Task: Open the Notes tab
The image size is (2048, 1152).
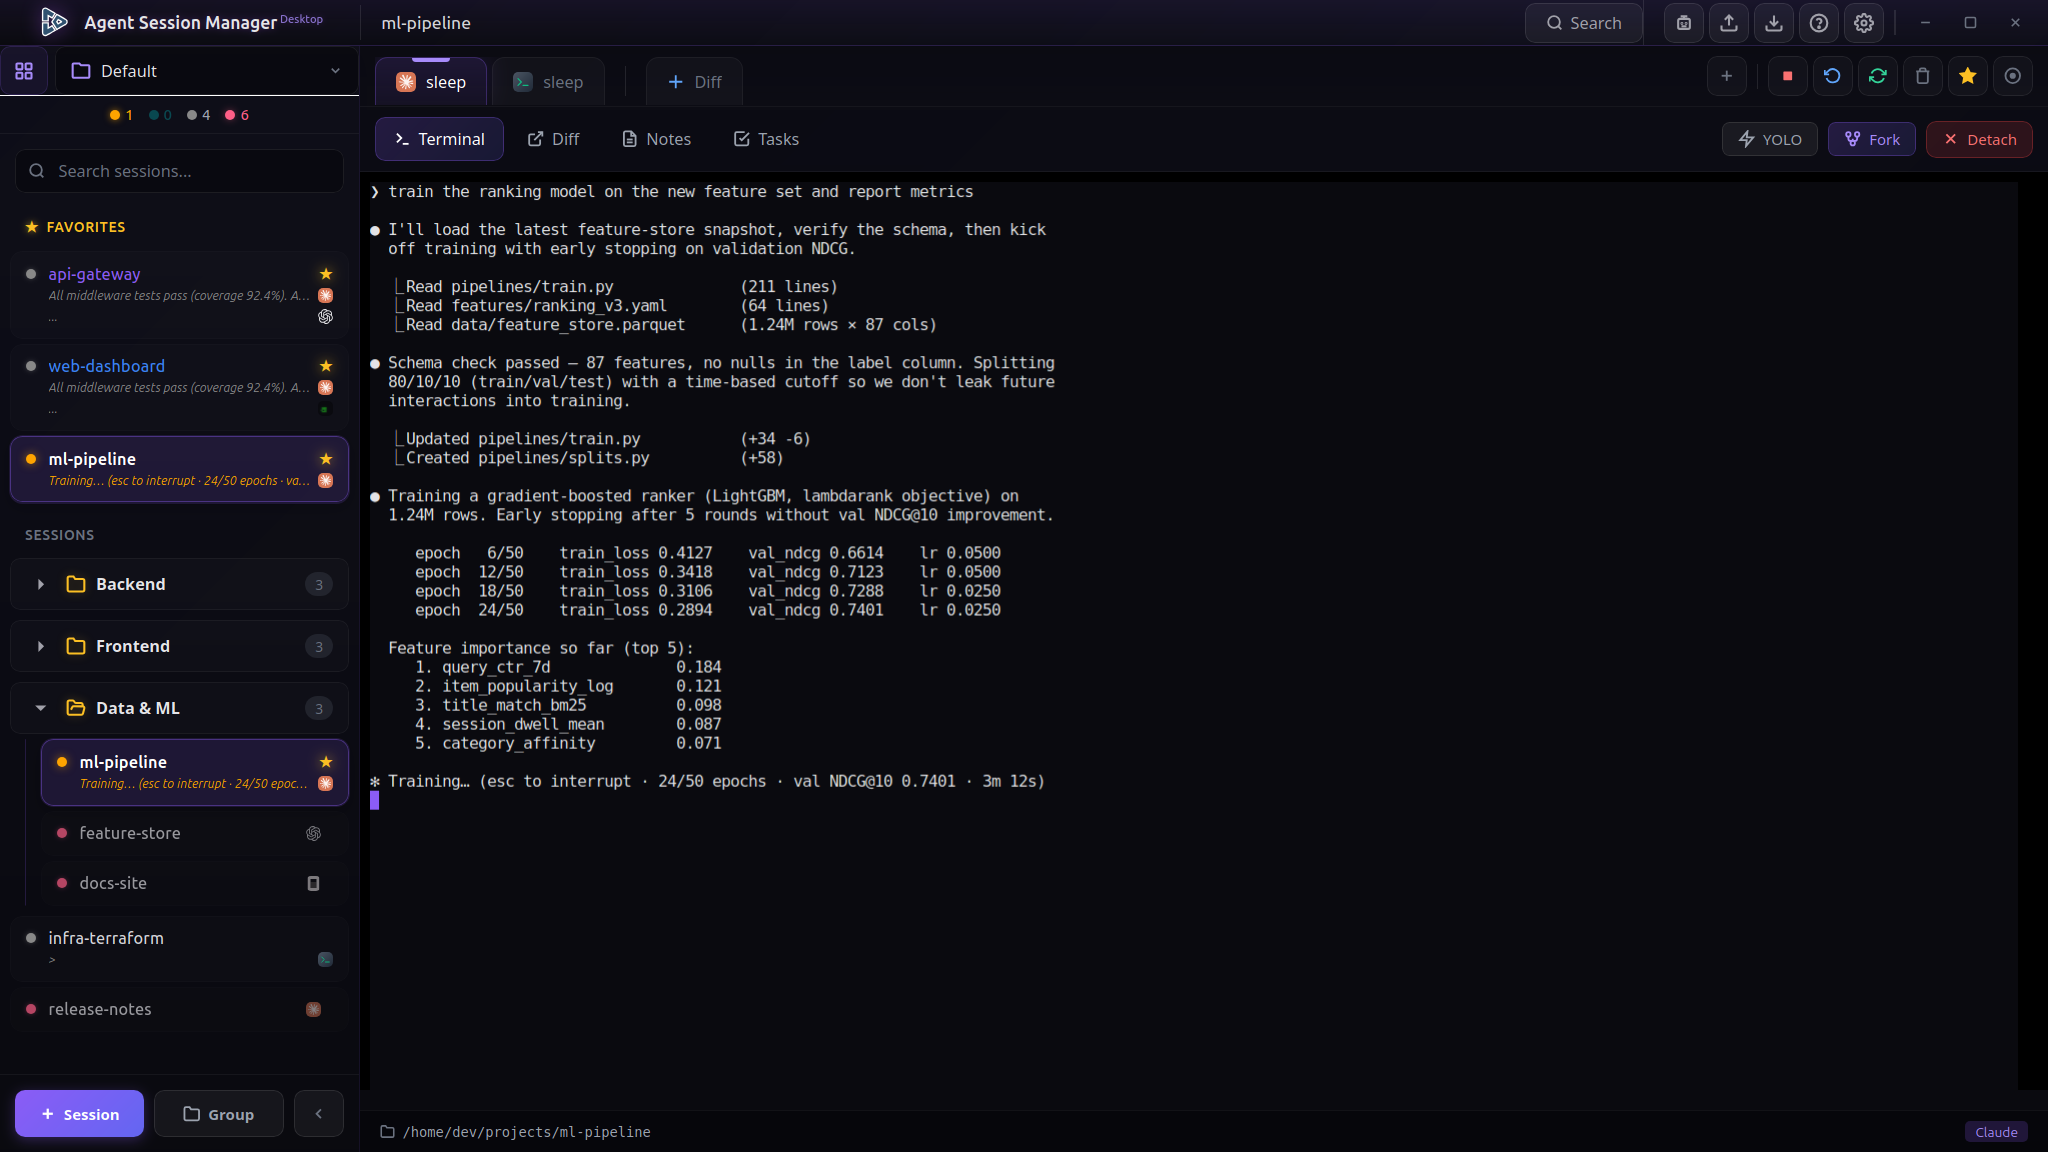Action: pos(656,139)
